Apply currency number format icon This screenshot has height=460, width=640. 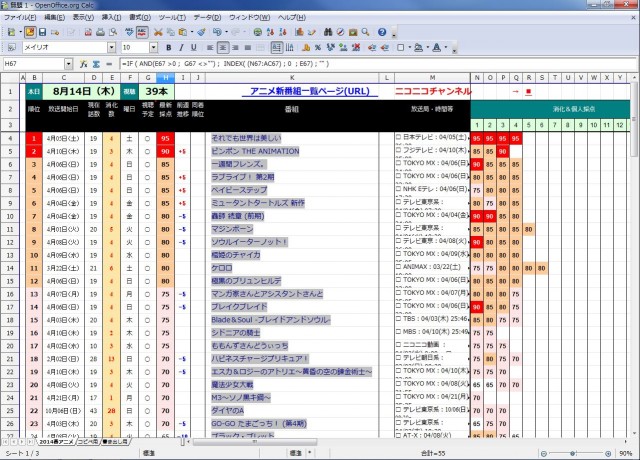pos(306,48)
